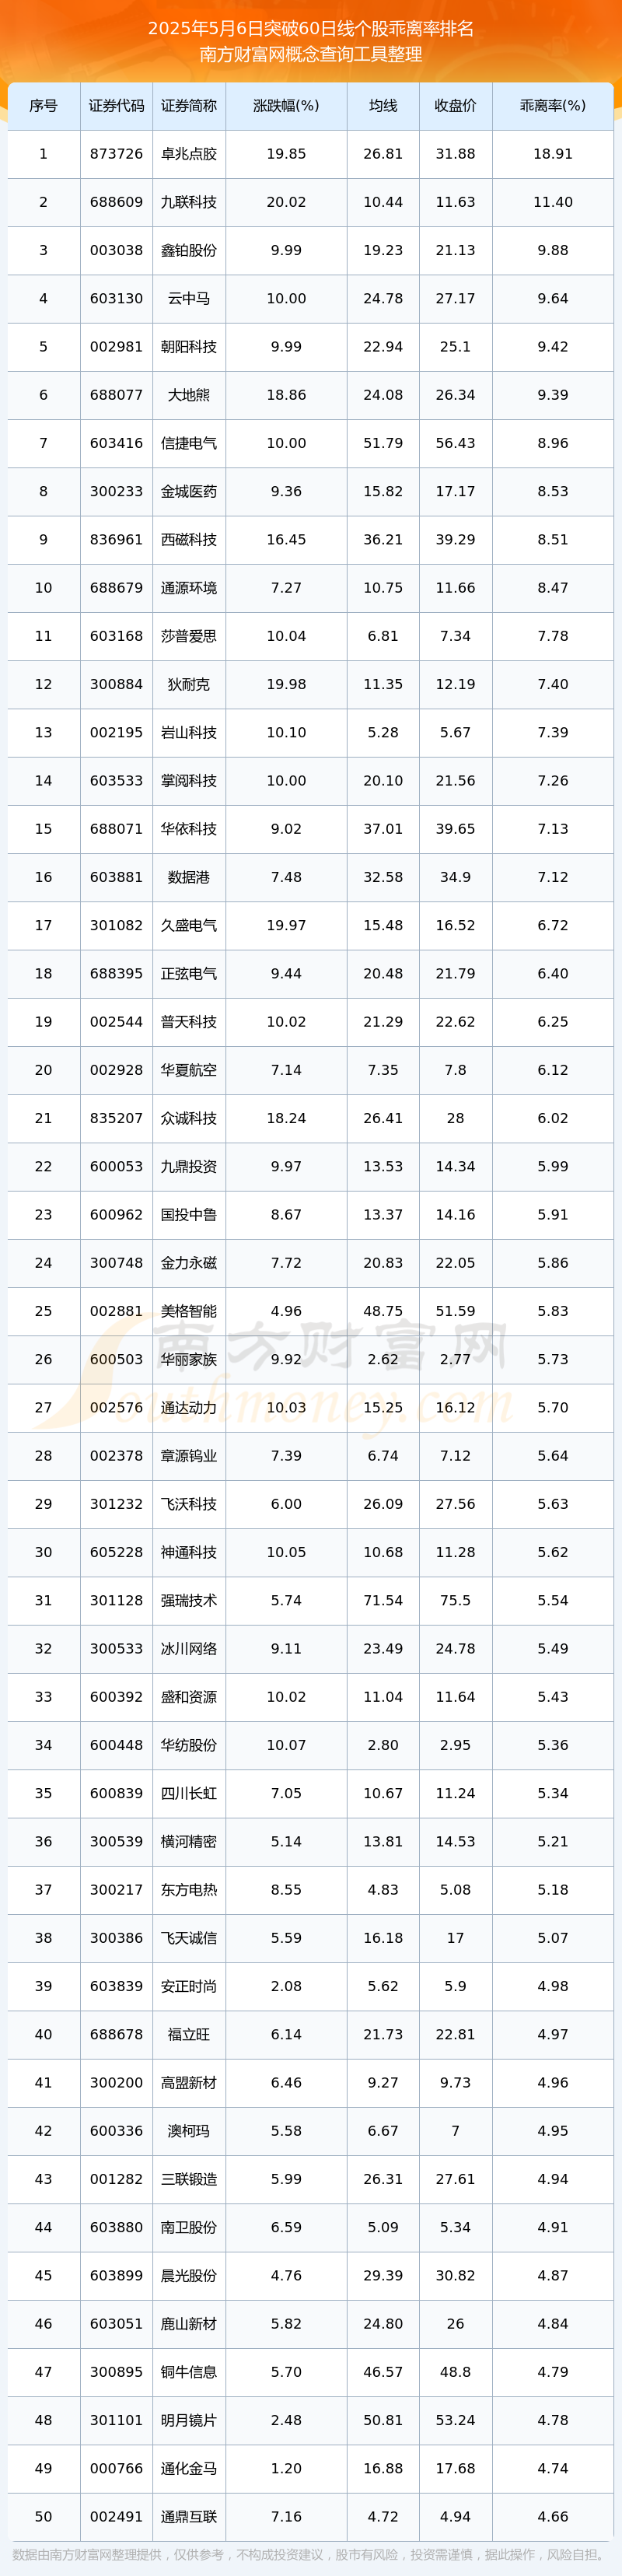Click stock code 003038
The image size is (622, 2576).
pos(116,250)
